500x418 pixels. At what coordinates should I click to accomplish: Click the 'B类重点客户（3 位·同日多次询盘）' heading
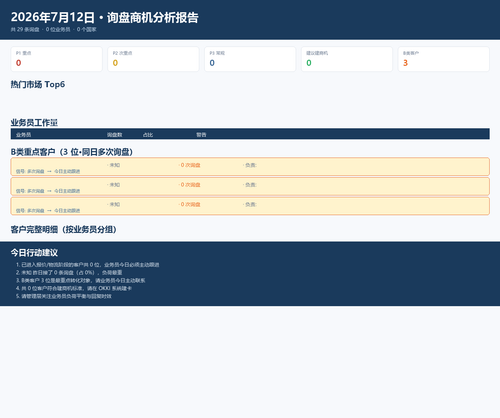tap(72, 152)
